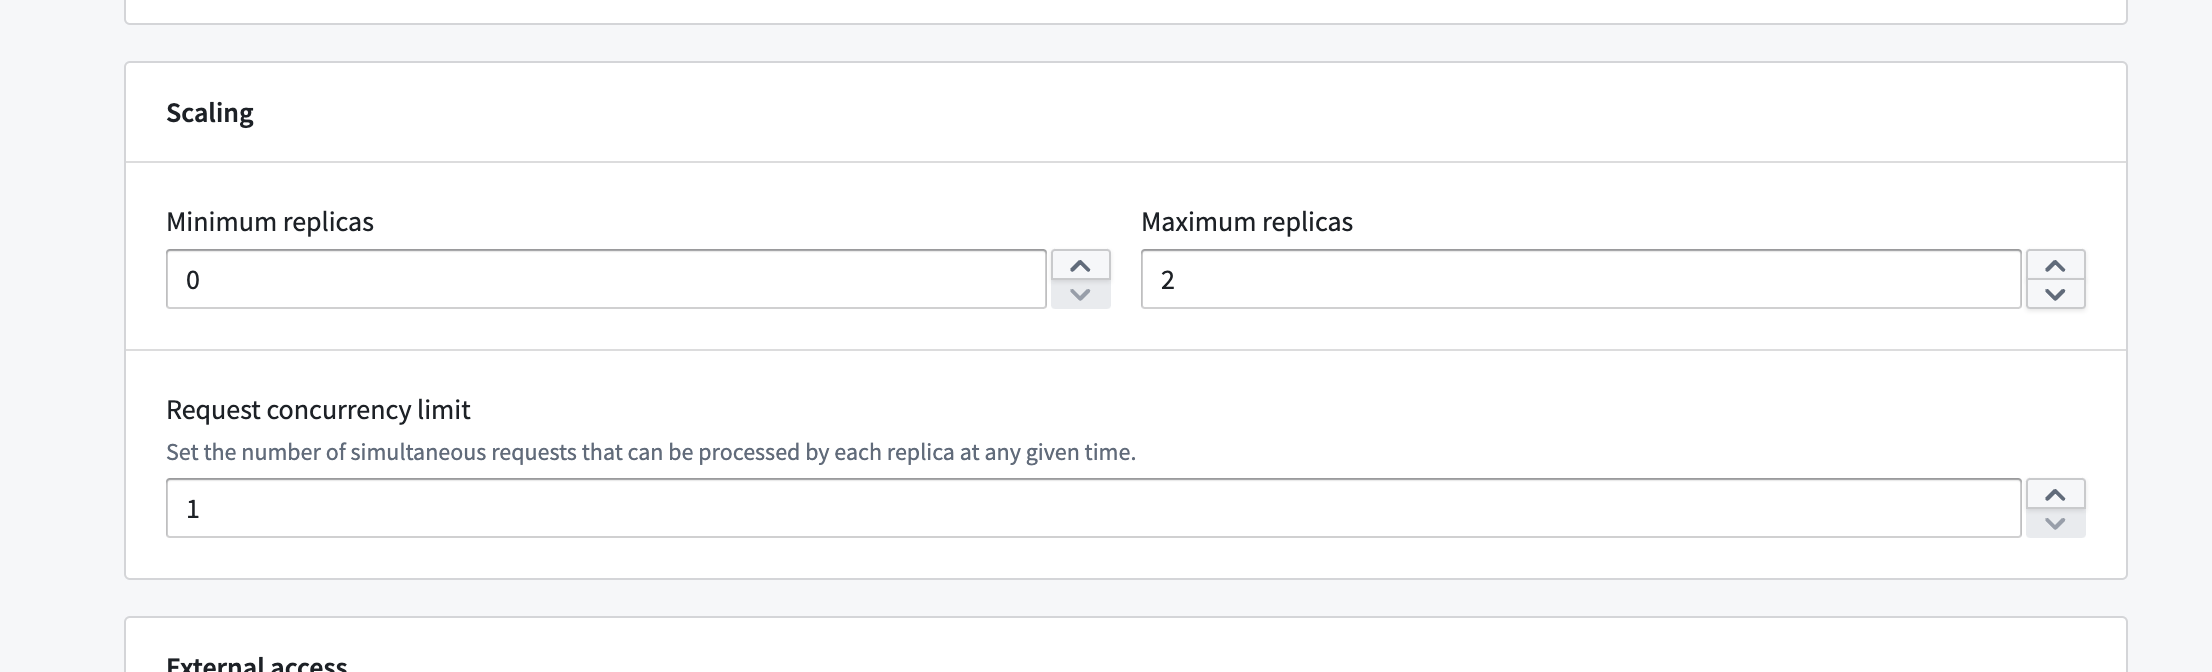The image size is (2212, 672).
Task: Increment Minimum replicas with the up arrow
Action: click(1080, 265)
